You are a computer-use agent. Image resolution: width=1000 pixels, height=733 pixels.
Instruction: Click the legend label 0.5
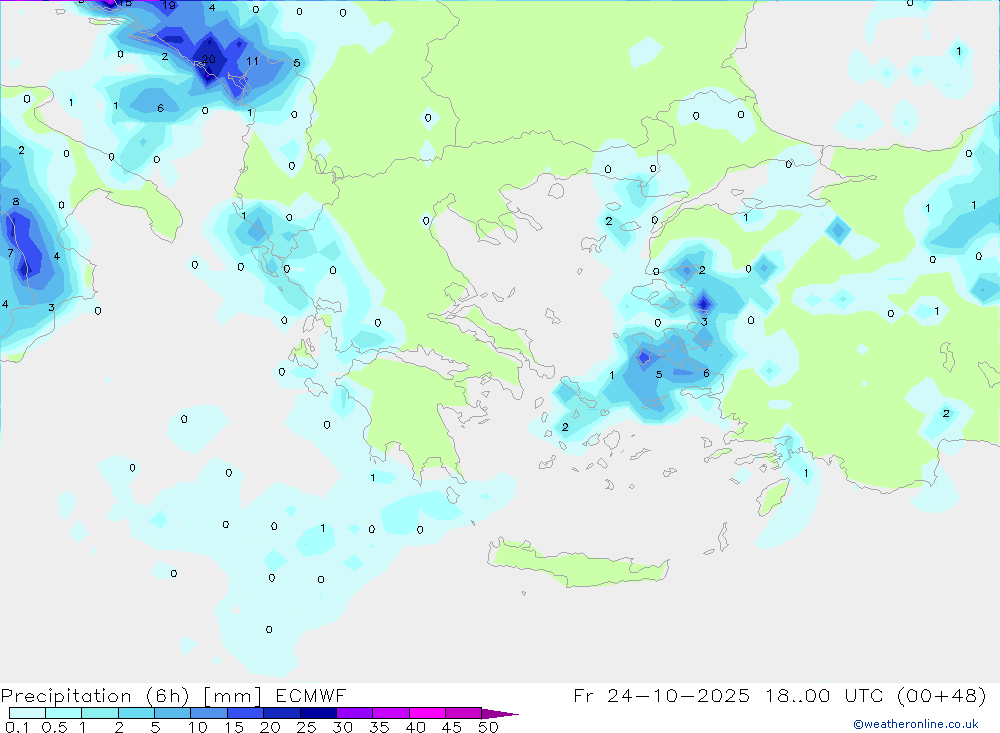pos(54,727)
